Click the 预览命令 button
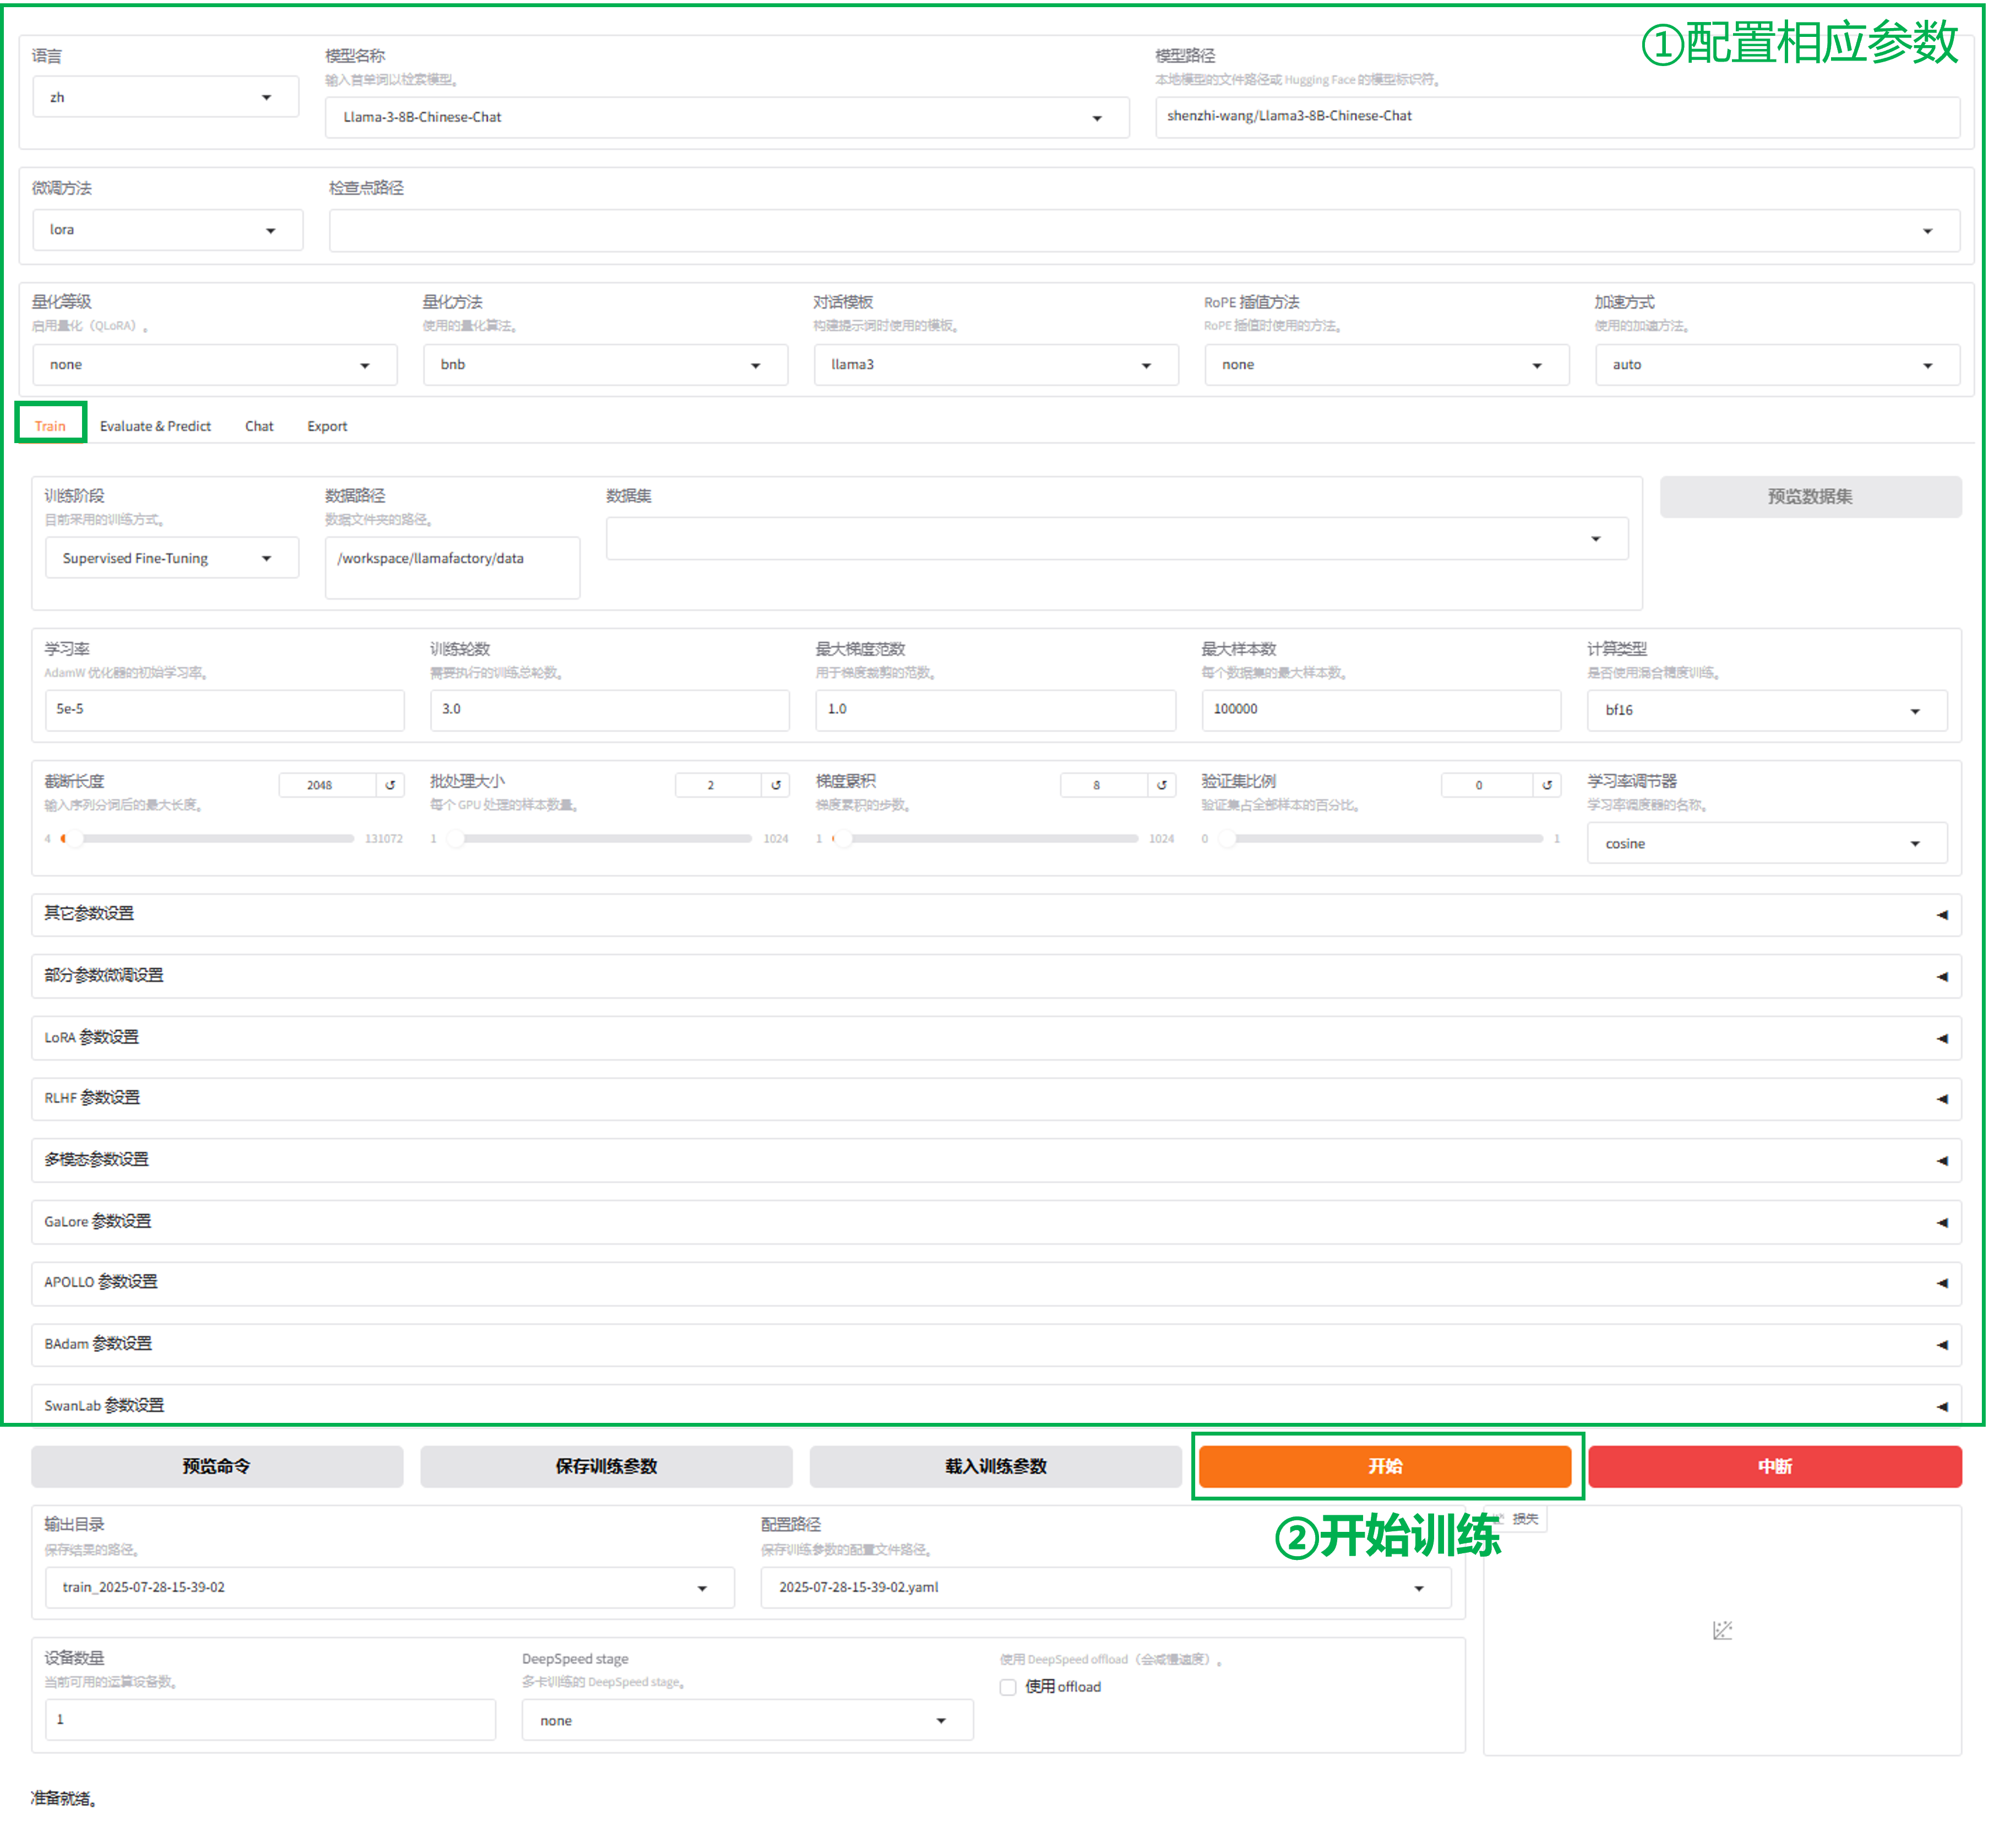The height and width of the screenshot is (1828, 2016). point(216,1466)
